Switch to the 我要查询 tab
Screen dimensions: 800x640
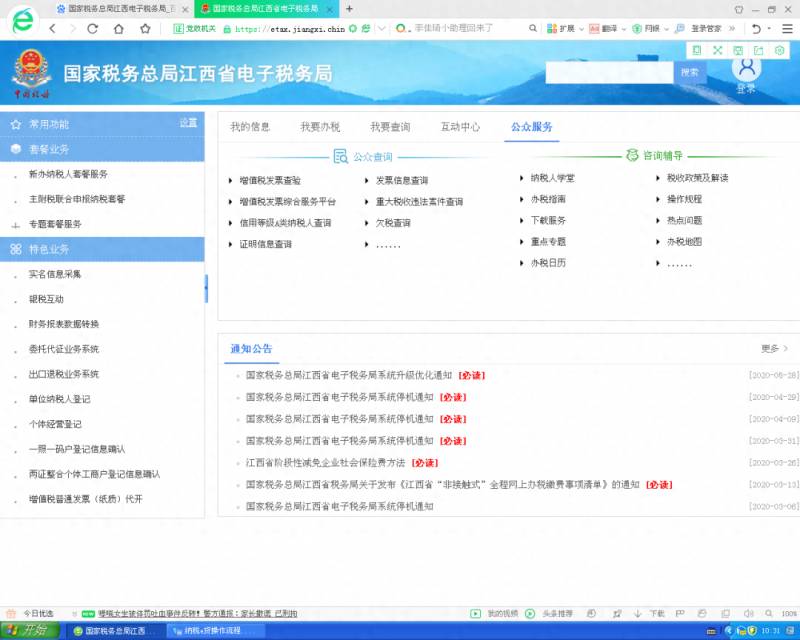[x=390, y=127]
